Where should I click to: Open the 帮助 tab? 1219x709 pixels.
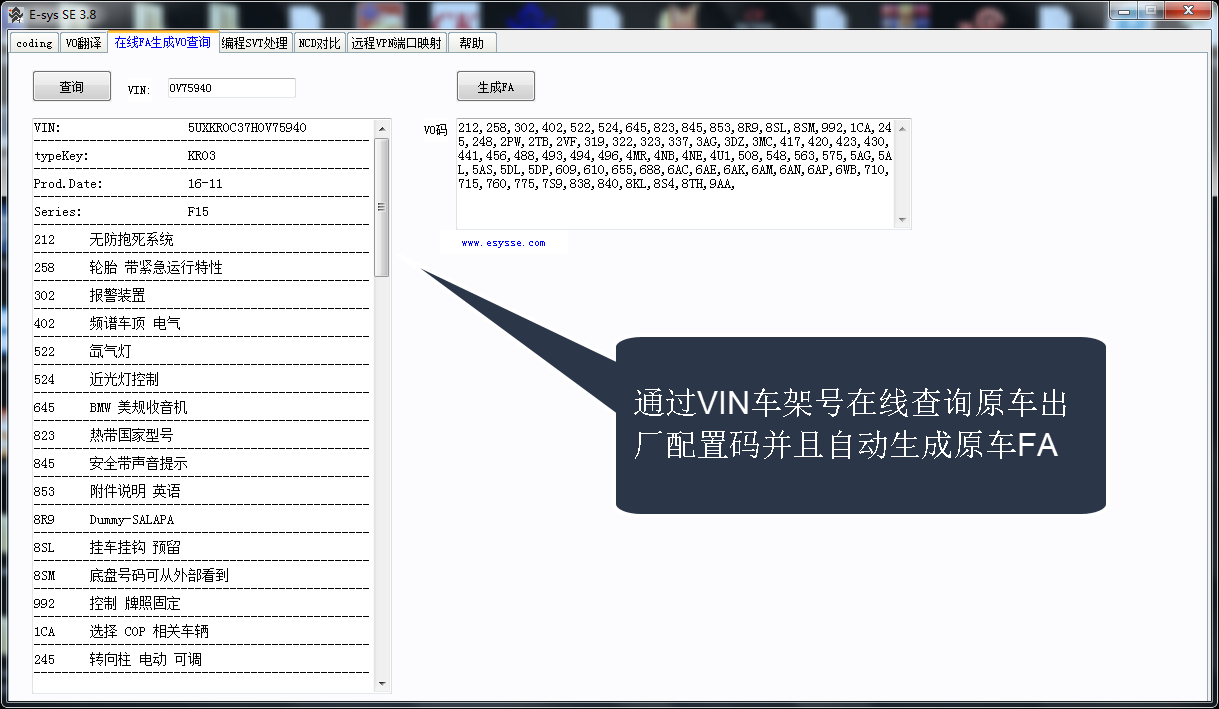point(472,43)
